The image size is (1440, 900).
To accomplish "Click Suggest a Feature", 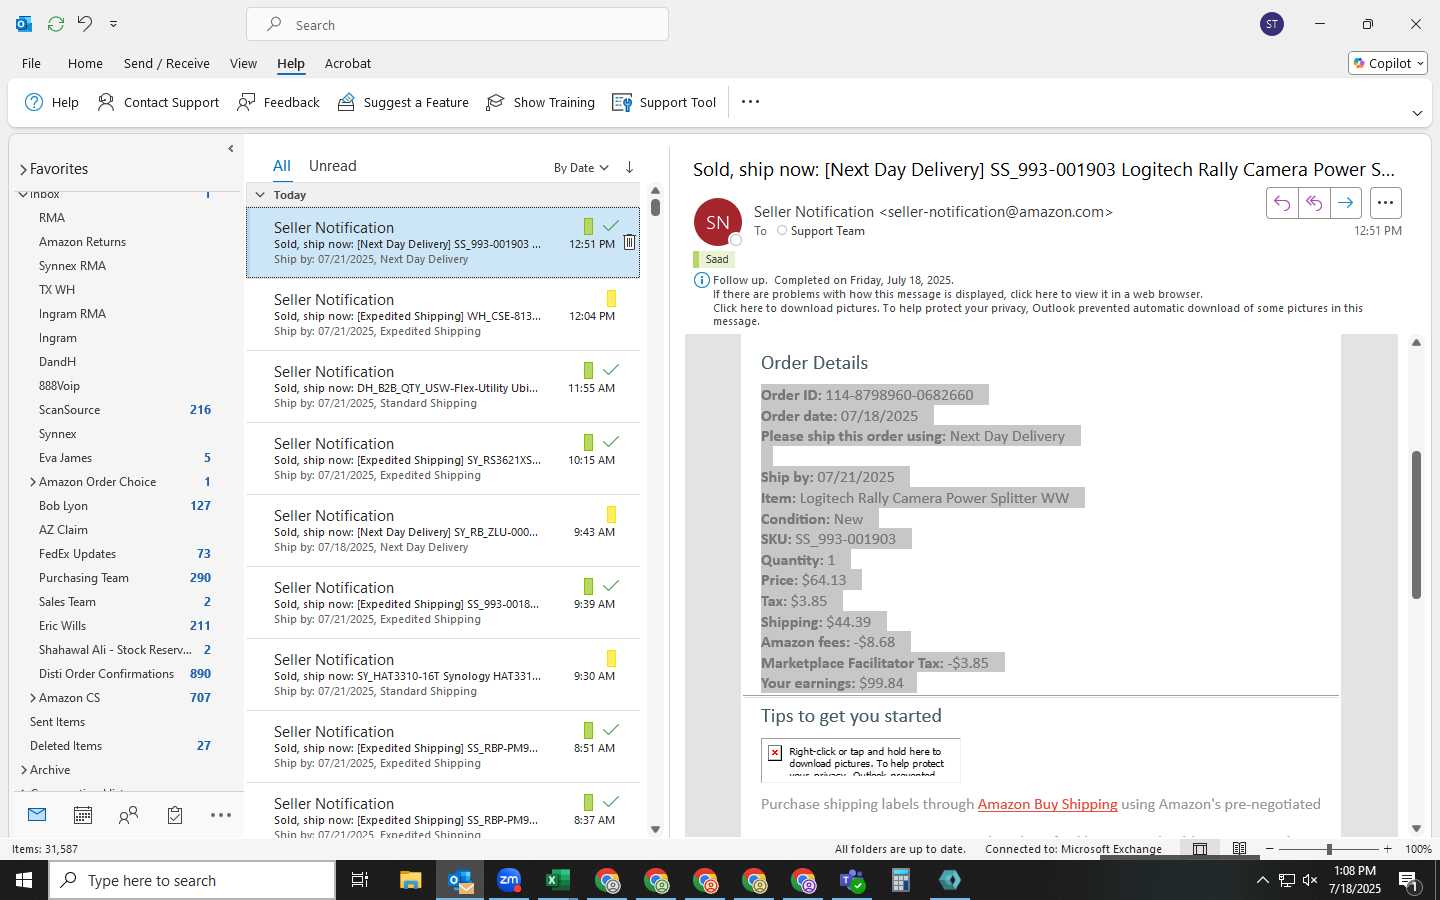I will coord(403,102).
